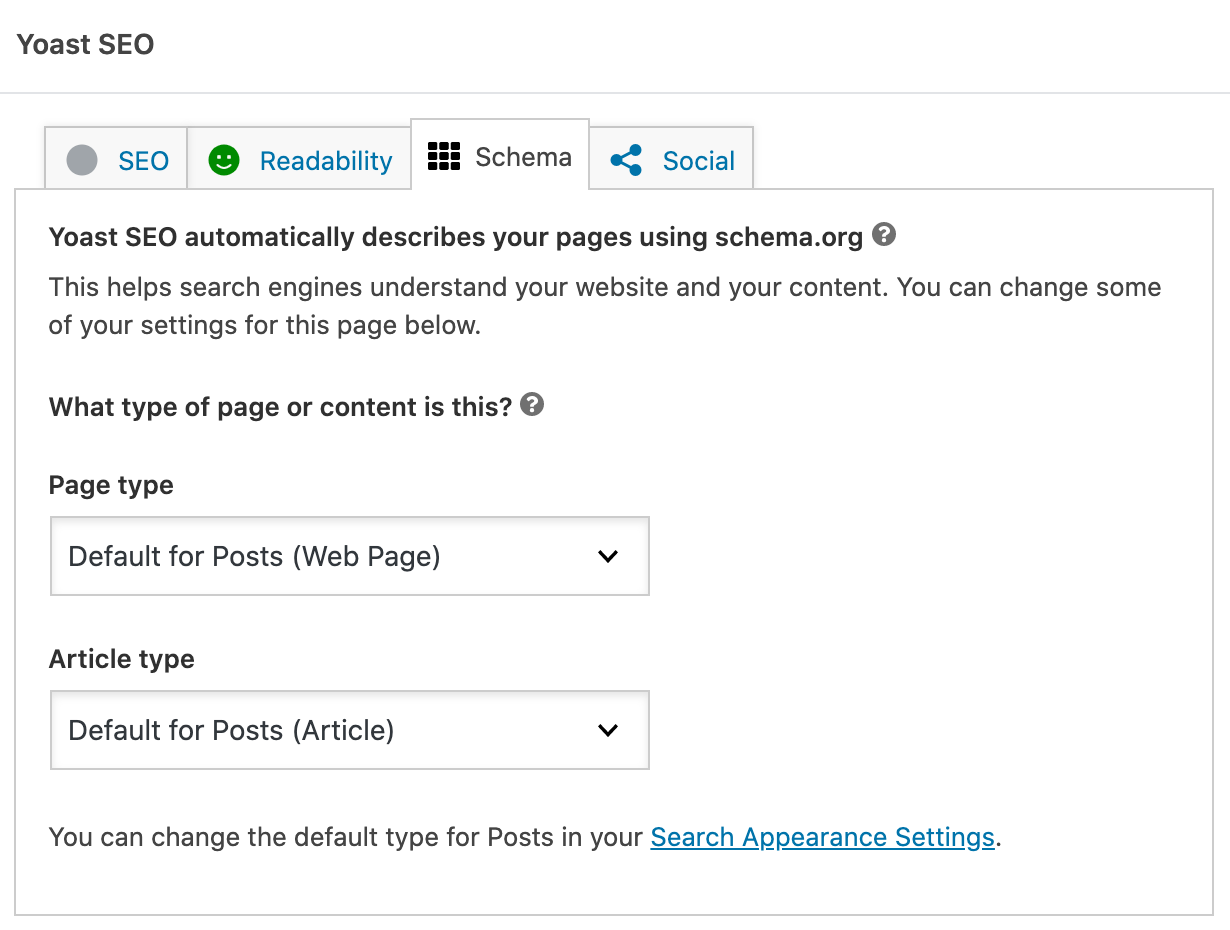Select the Schema tab
This screenshot has height=930, width=1230.
coord(499,157)
